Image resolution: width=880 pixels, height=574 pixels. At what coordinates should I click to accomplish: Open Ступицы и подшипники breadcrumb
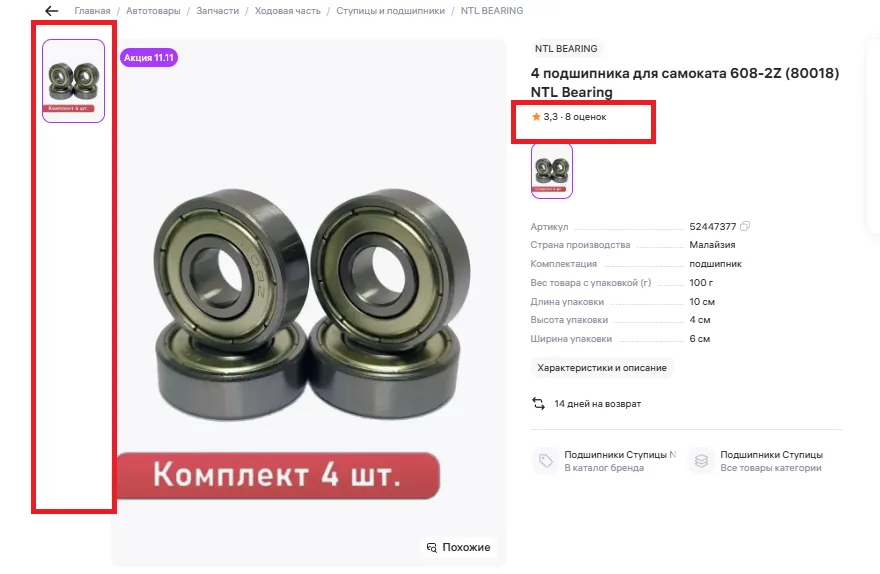391,11
